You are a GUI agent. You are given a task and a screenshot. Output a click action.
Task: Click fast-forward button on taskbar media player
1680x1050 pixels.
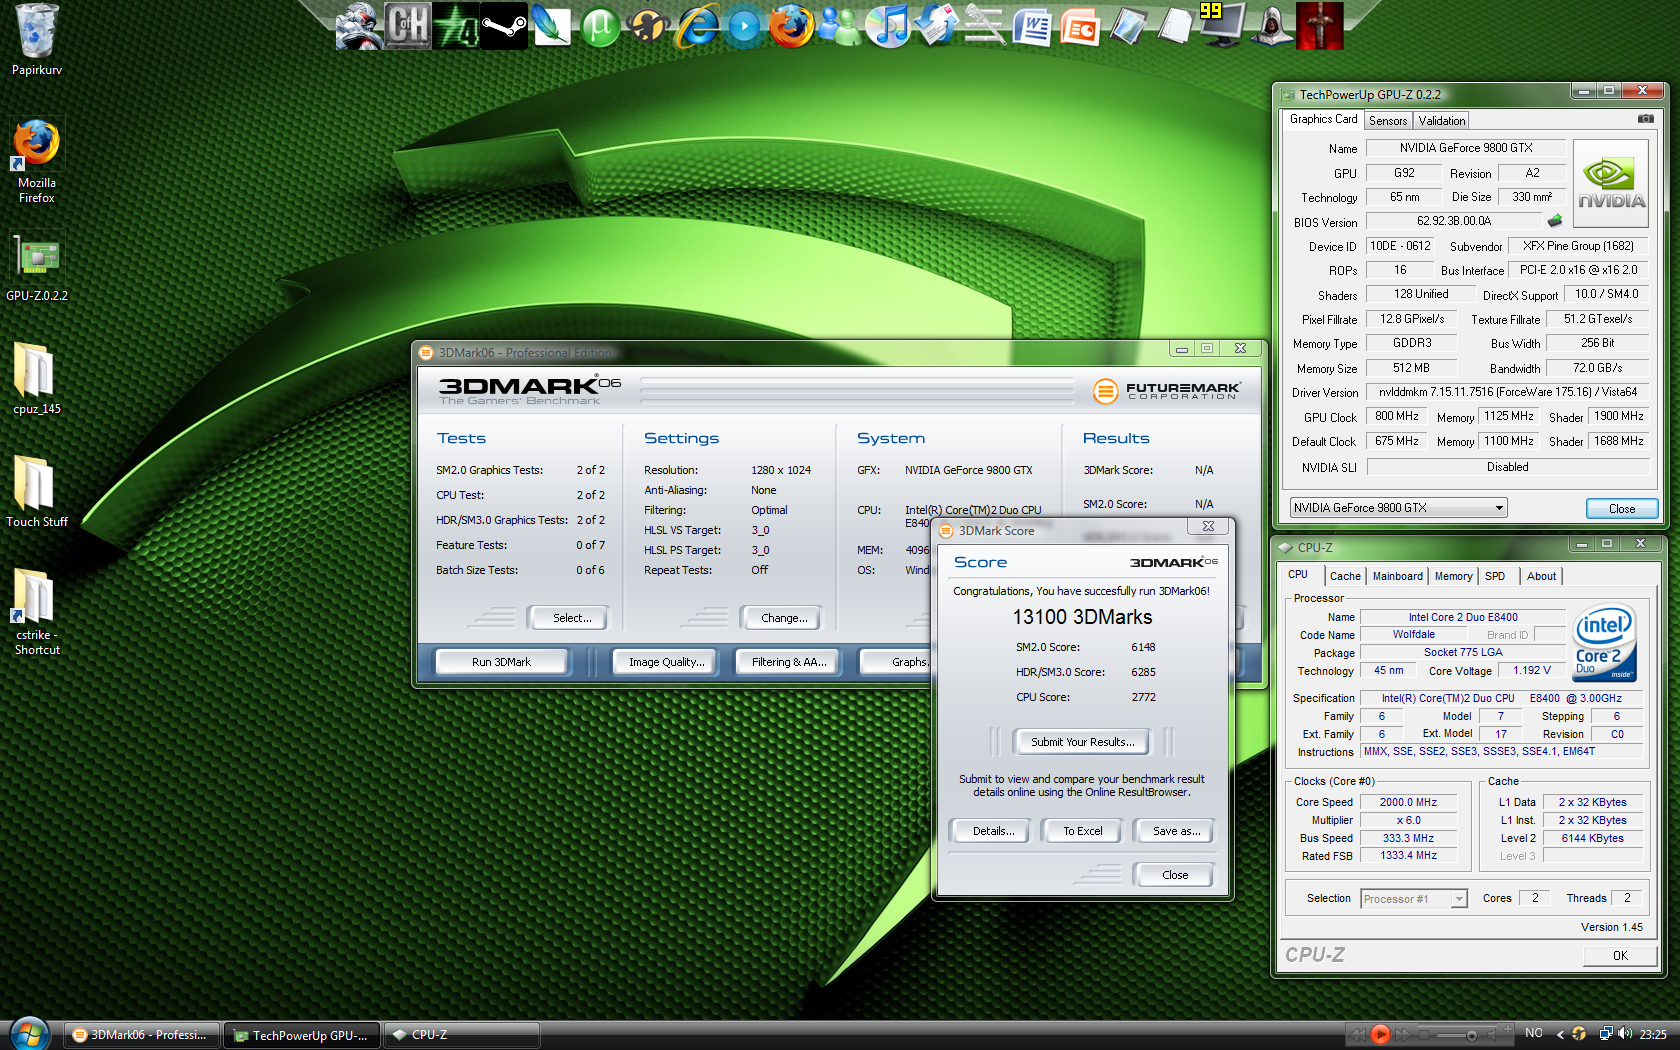point(1402,1034)
